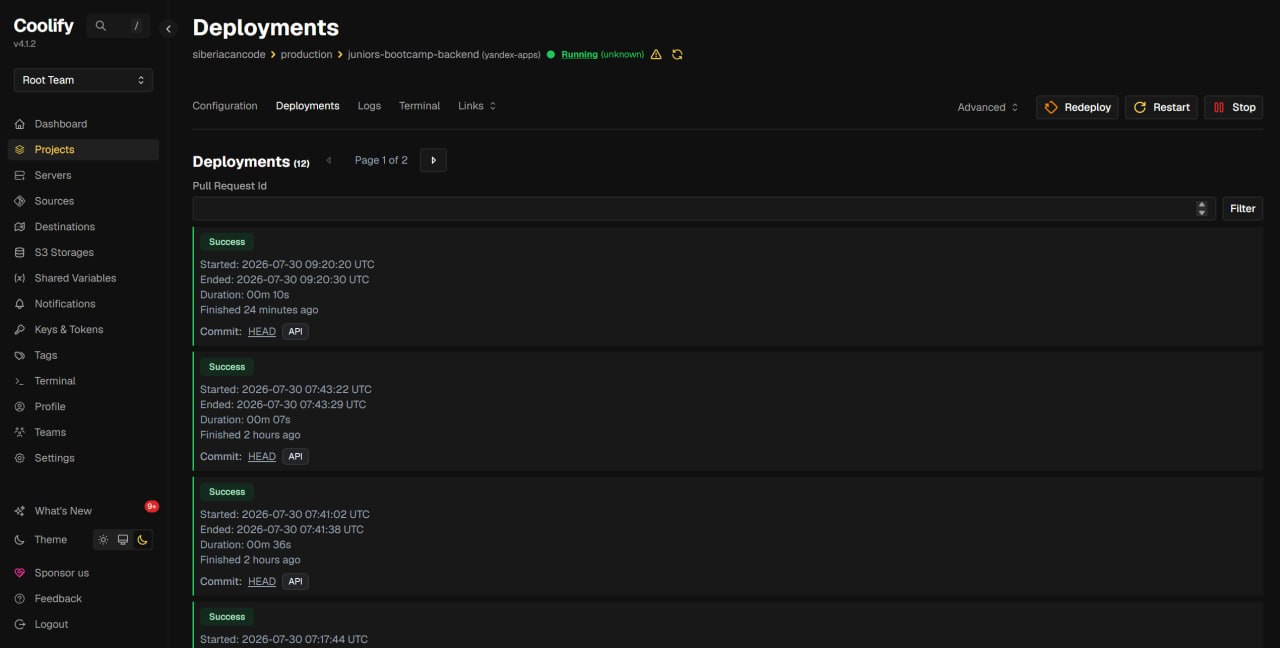Screen dimensions: 1280x648
Task: Click the Feedback question mark icon
Action: click(20, 599)
